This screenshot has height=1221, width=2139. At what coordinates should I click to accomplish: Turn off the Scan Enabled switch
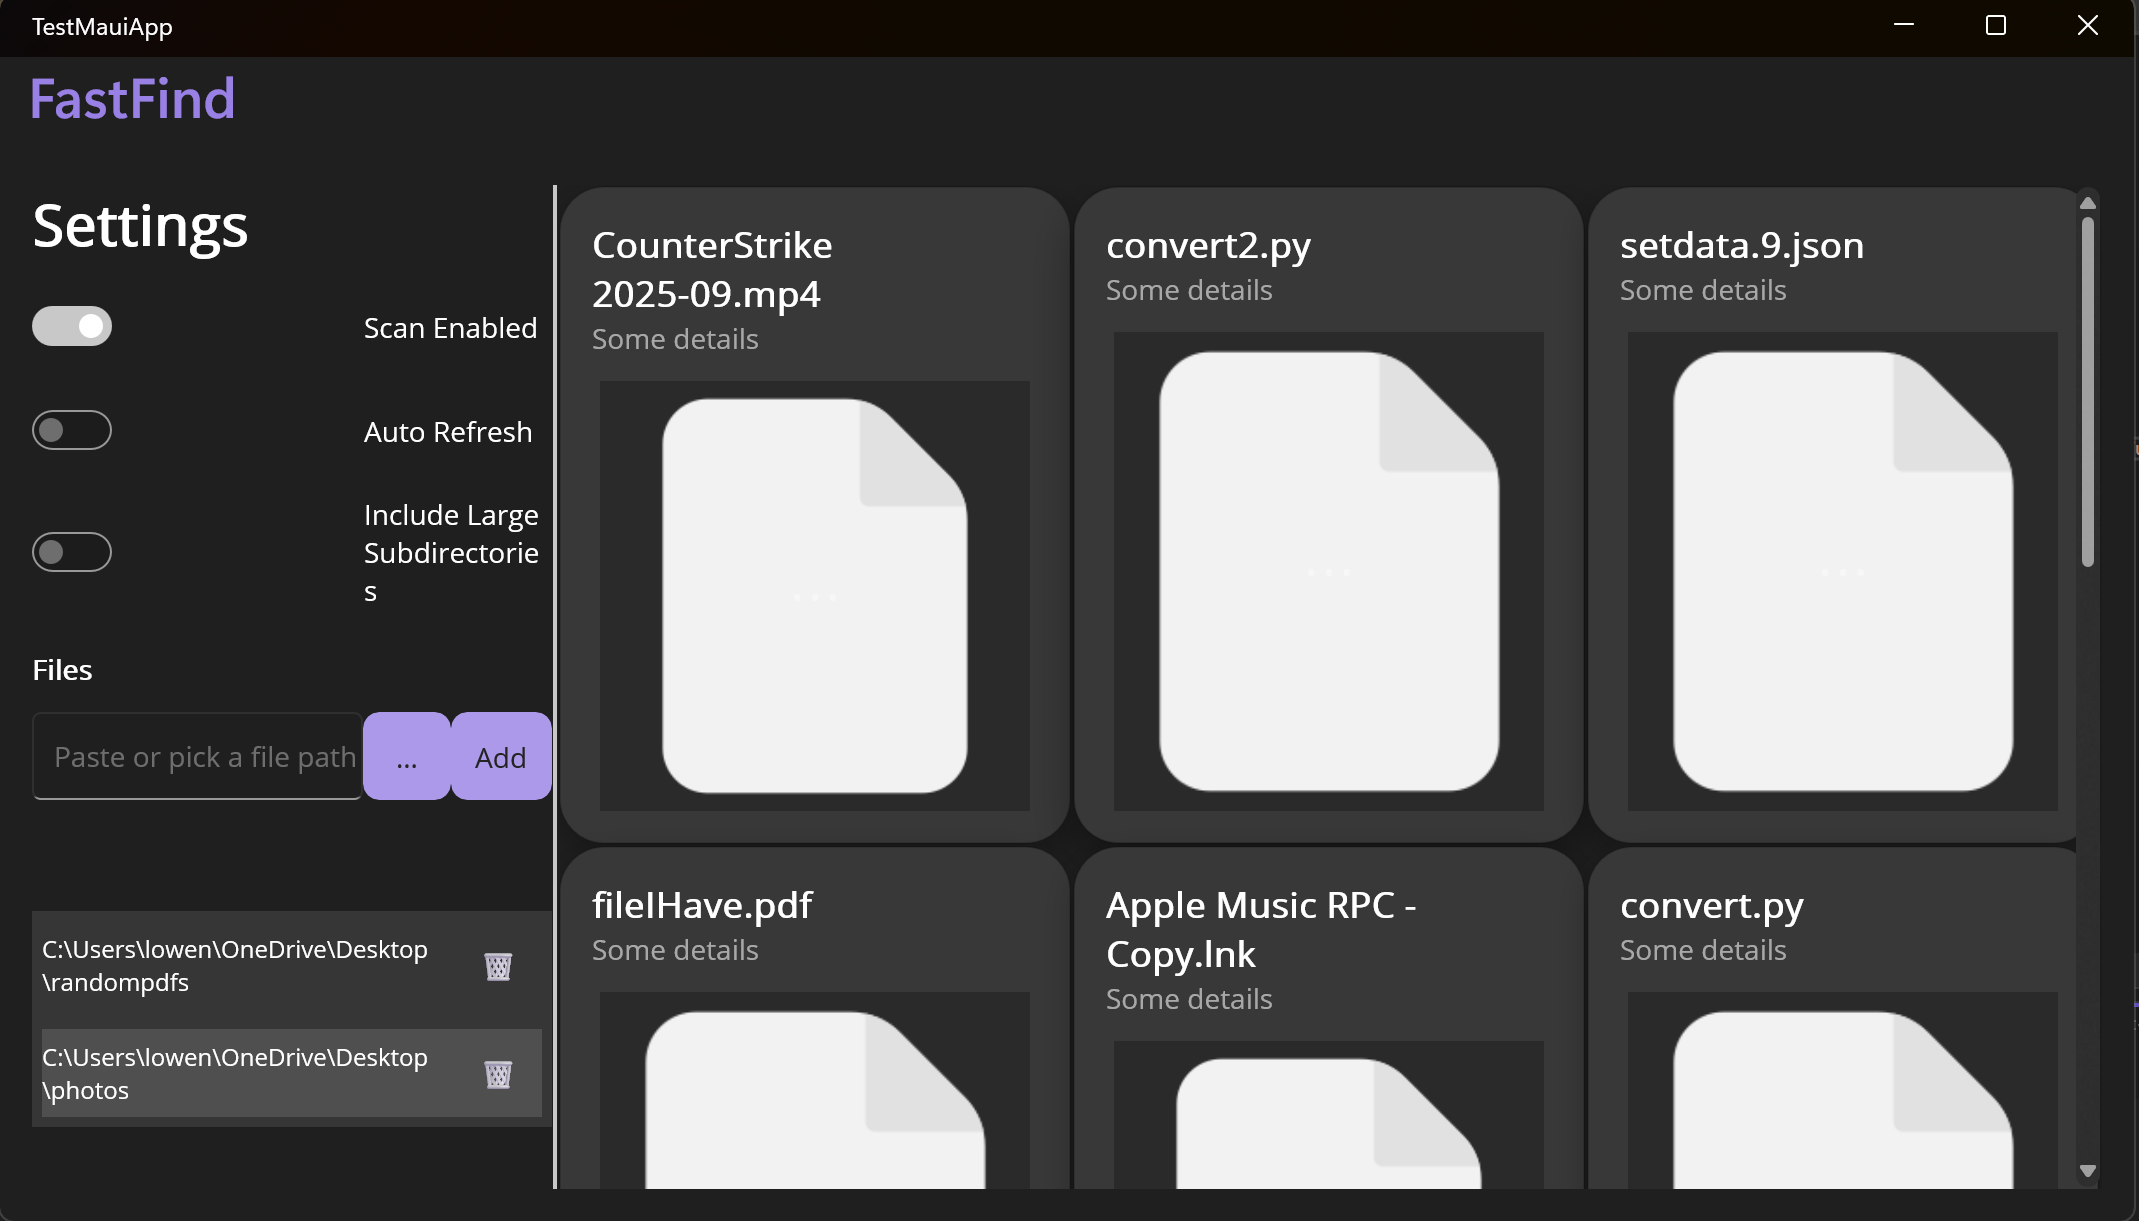(72, 326)
